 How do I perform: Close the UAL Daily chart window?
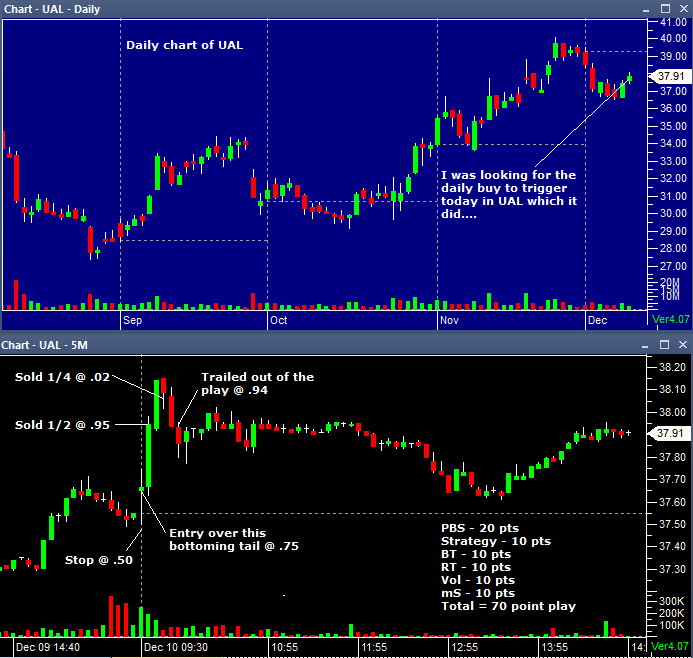click(683, 8)
